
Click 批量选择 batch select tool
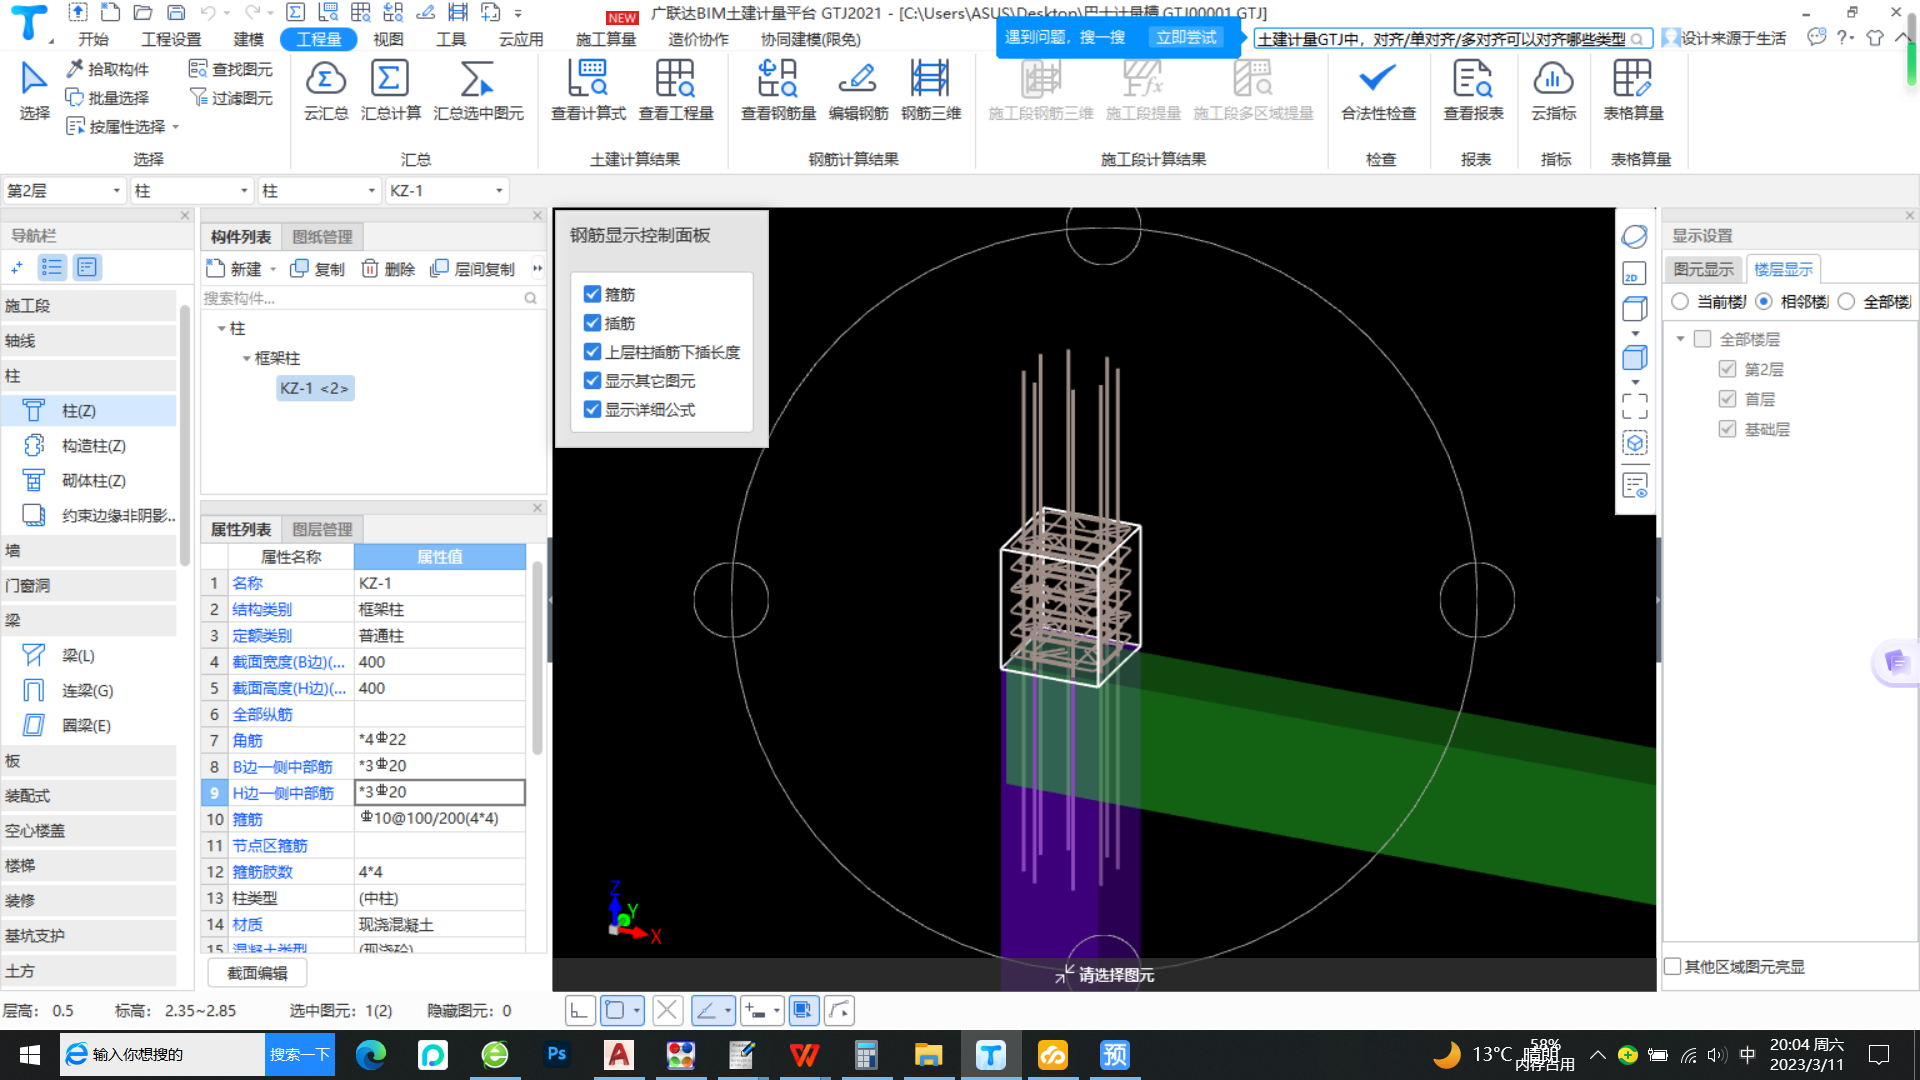108,98
